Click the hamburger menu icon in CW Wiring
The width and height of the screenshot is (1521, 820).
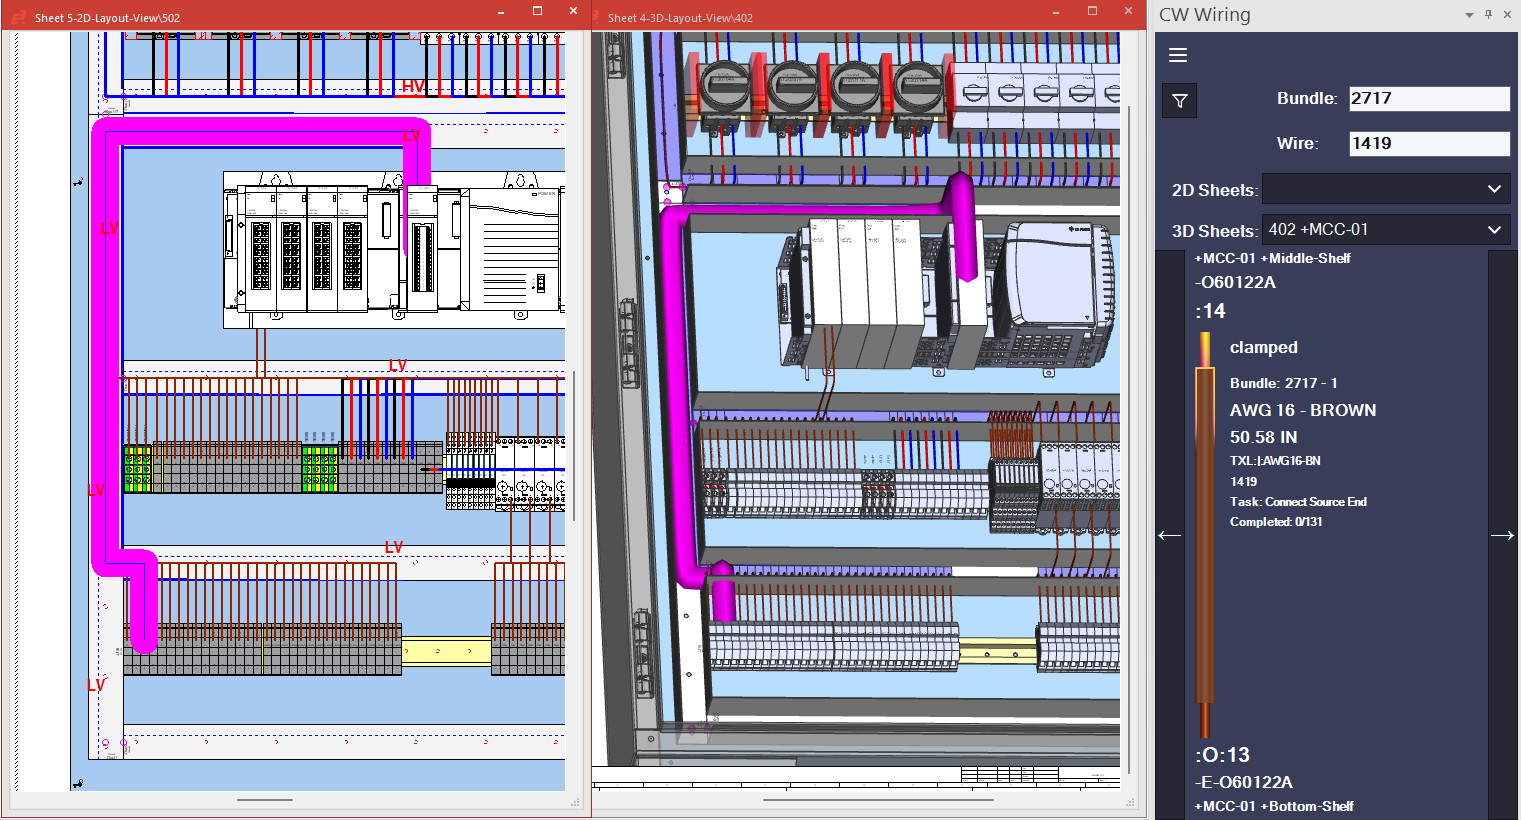click(x=1177, y=55)
